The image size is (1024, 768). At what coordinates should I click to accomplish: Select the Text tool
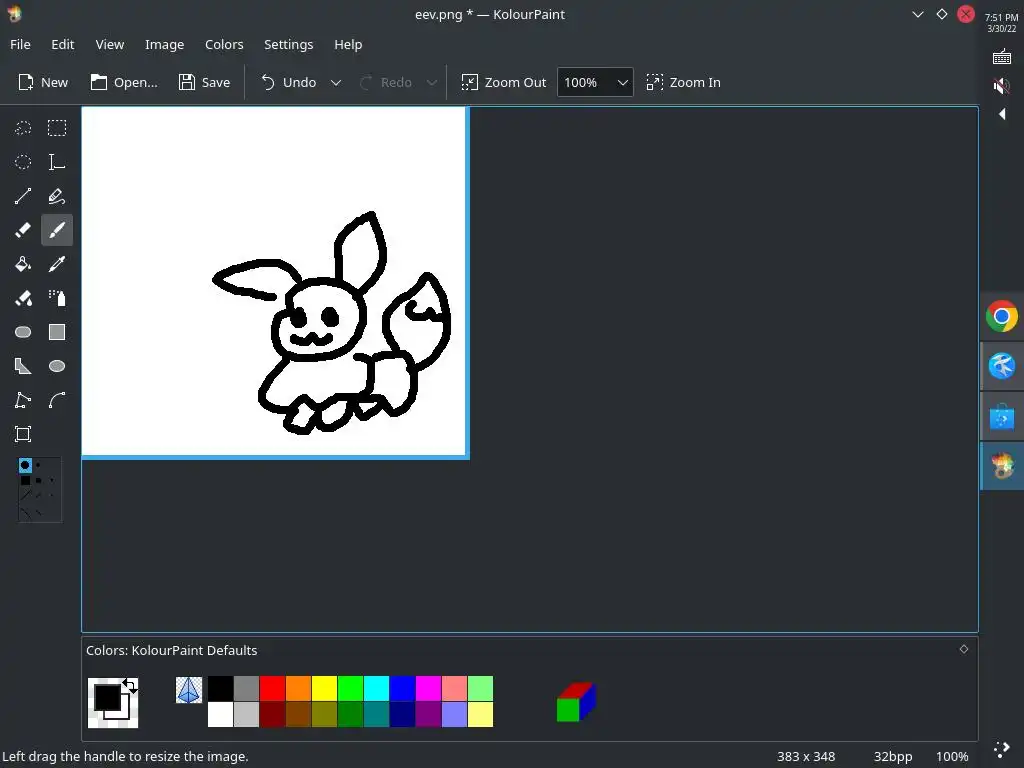[57, 162]
